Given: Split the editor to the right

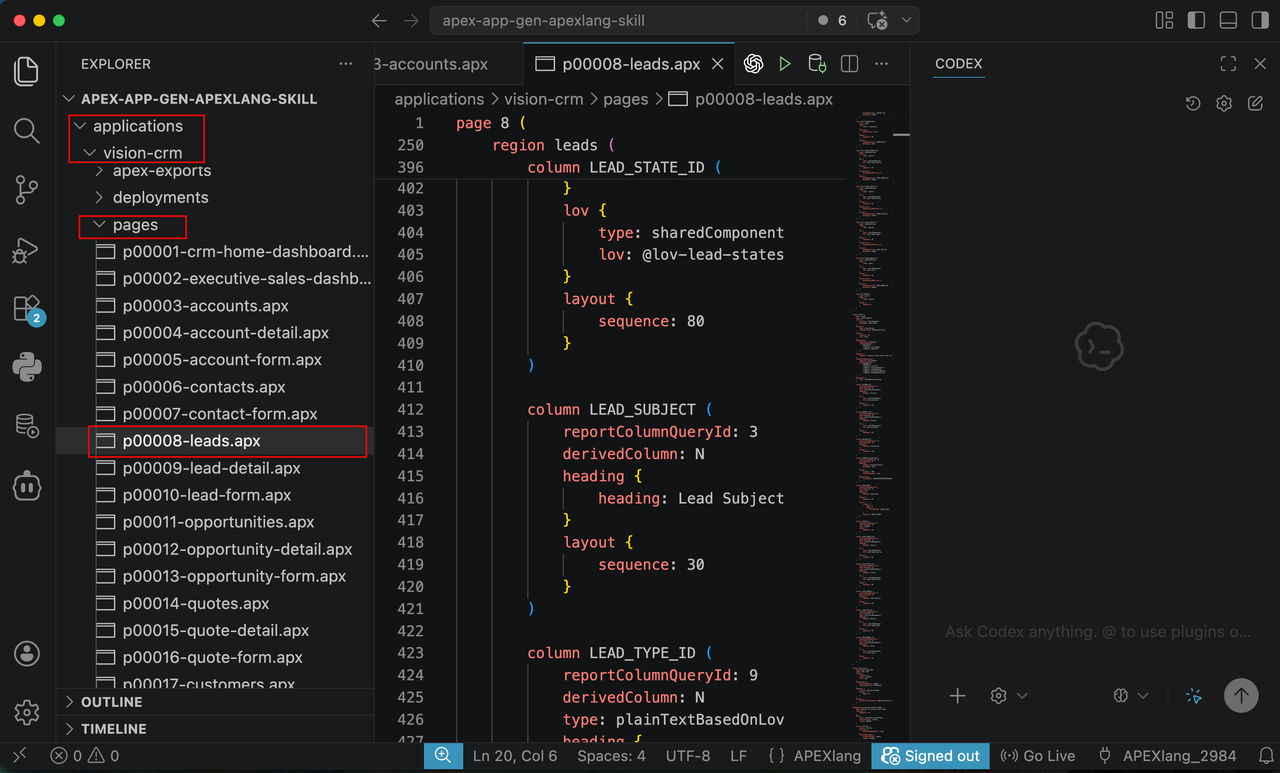Looking at the screenshot, I should pyautogui.click(x=850, y=64).
